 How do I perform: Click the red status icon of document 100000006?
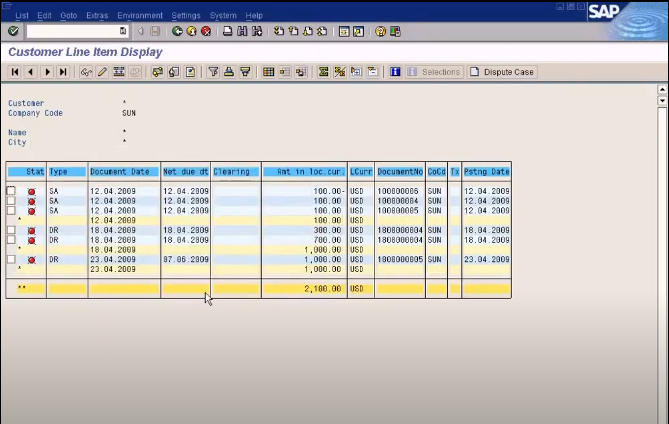(32, 192)
